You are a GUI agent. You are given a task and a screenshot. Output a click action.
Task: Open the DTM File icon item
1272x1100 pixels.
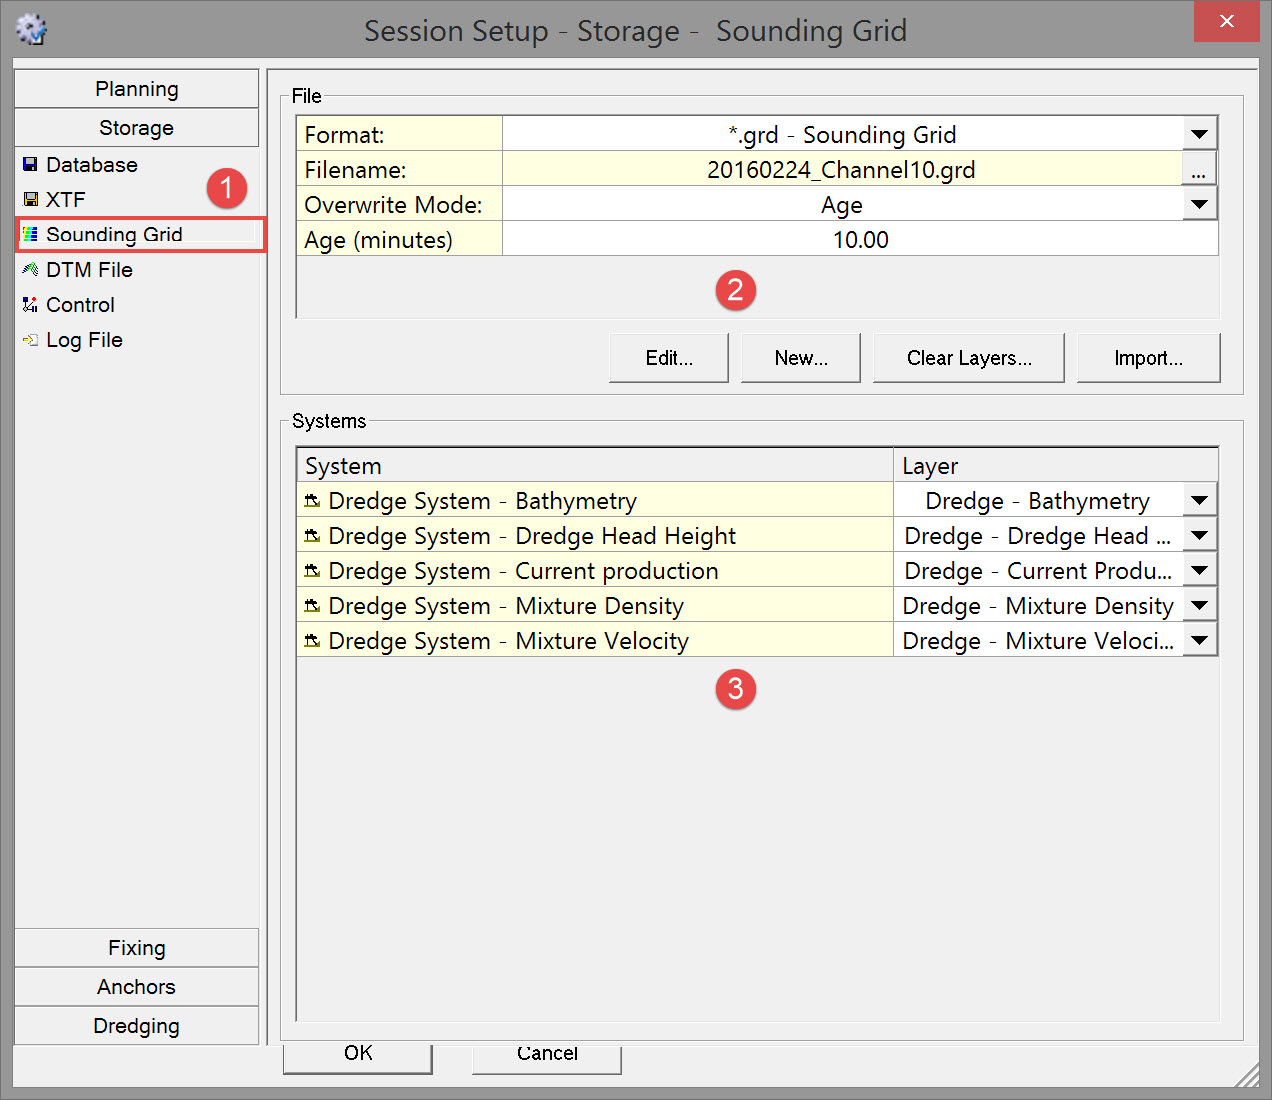(x=30, y=270)
